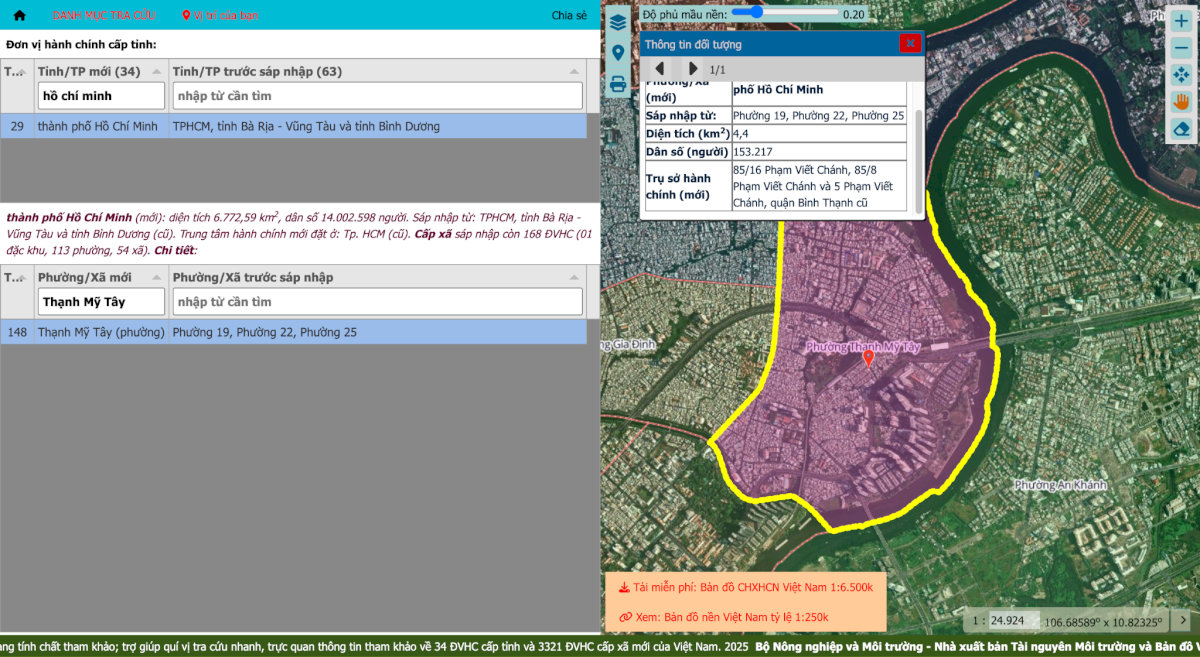Open the map layers panel

(x=618, y=22)
